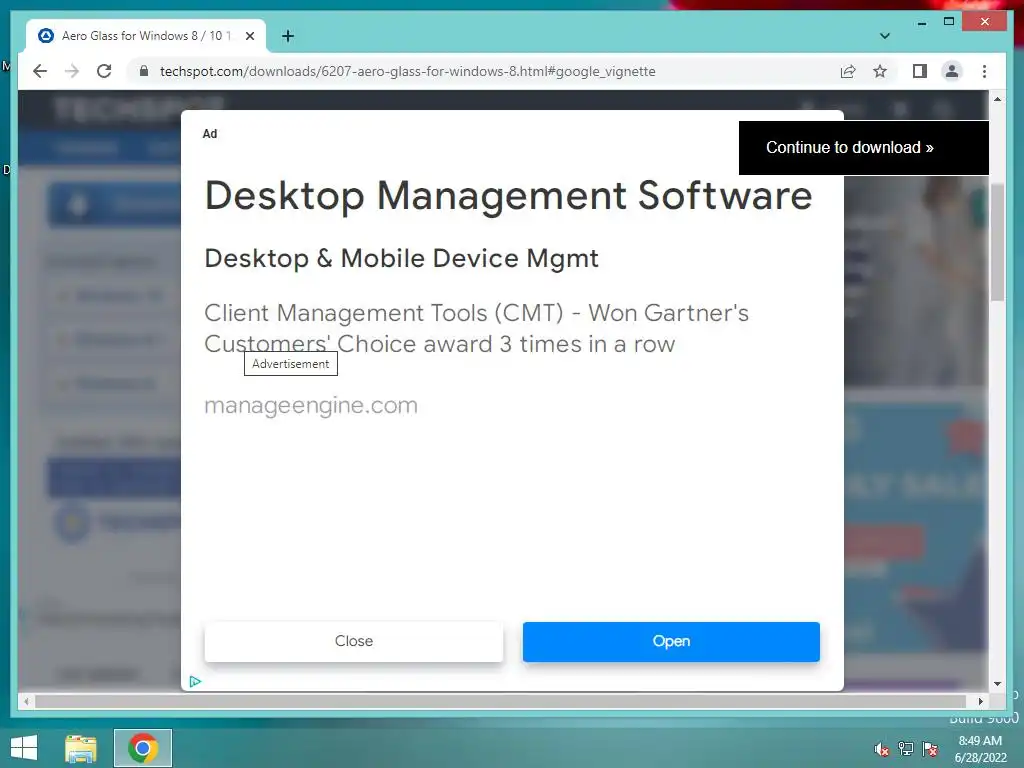Open a new tab with the plus button
1024x768 pixels.
(x=288, y=36)
